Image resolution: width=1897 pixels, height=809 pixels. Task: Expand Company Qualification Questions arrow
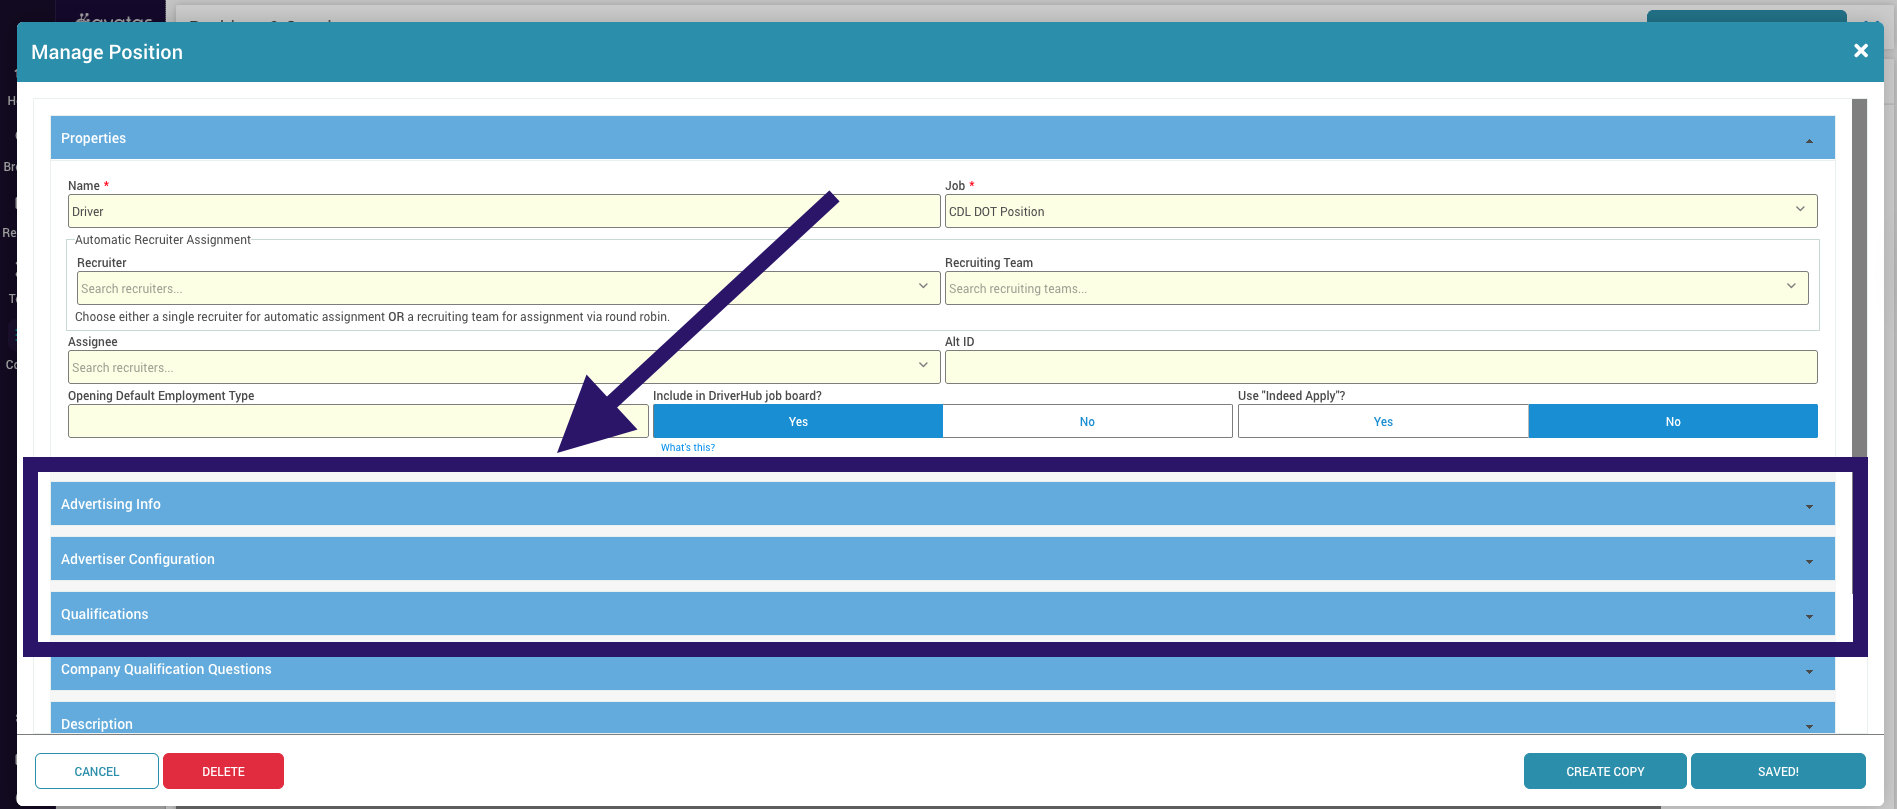point(1809,671)
